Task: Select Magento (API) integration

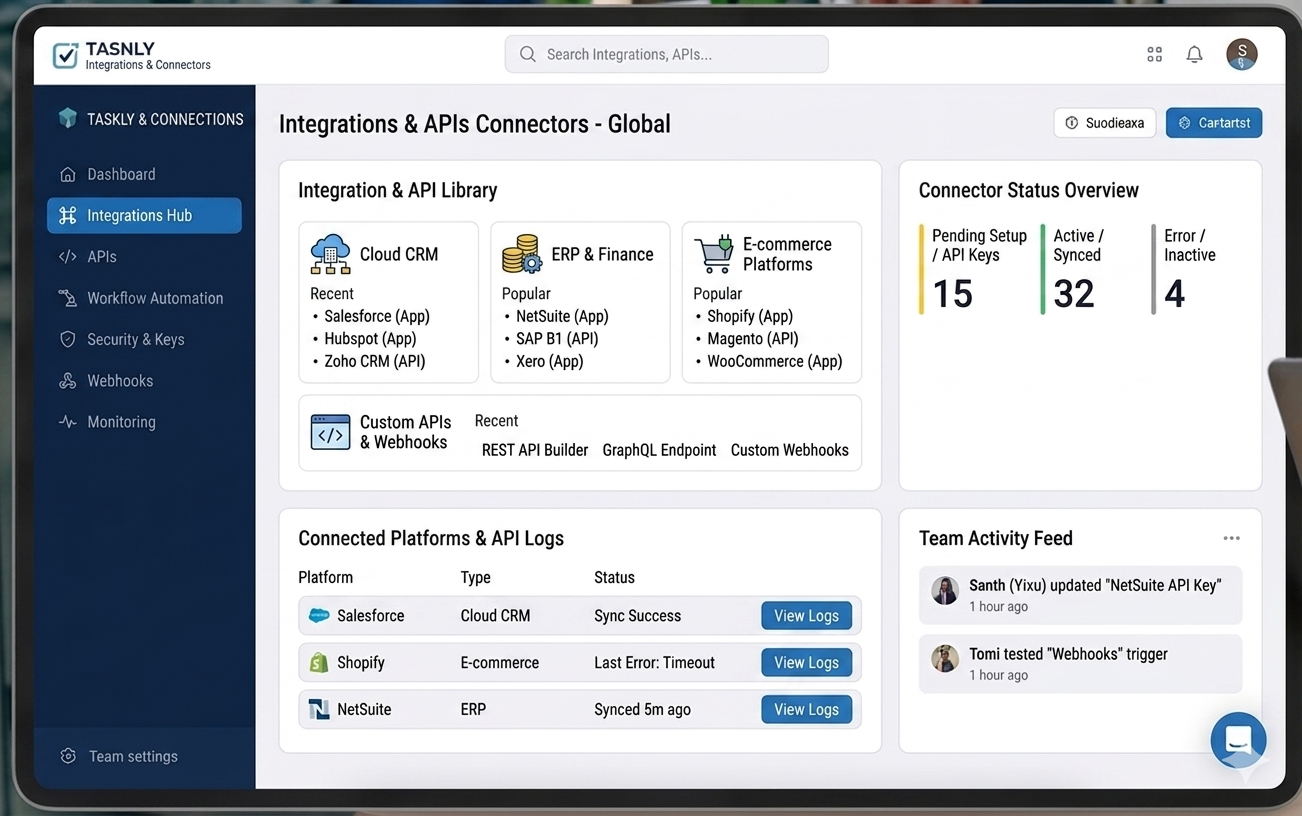Action: coord(753,339)
